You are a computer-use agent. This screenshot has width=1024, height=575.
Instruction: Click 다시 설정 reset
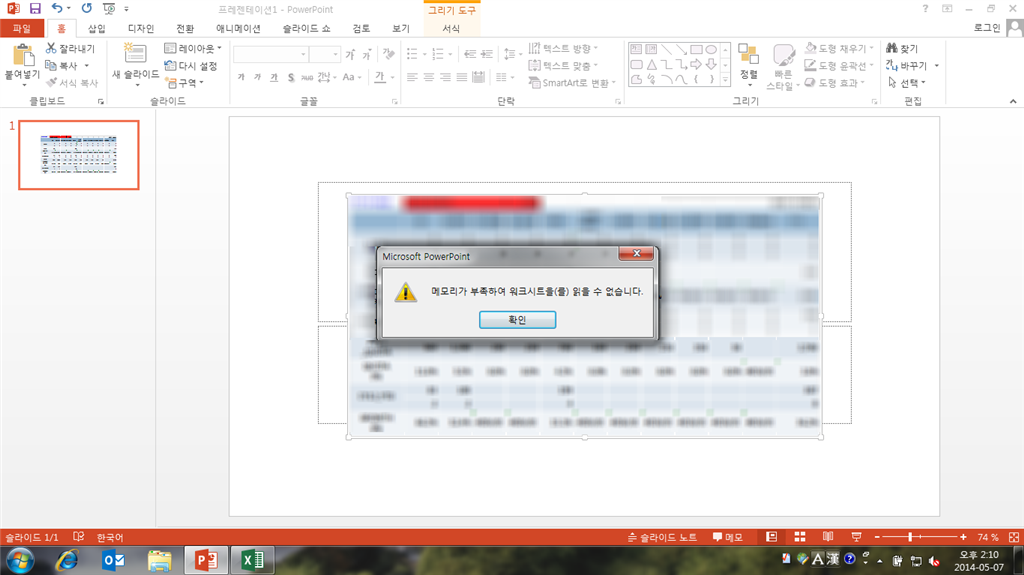191,66
